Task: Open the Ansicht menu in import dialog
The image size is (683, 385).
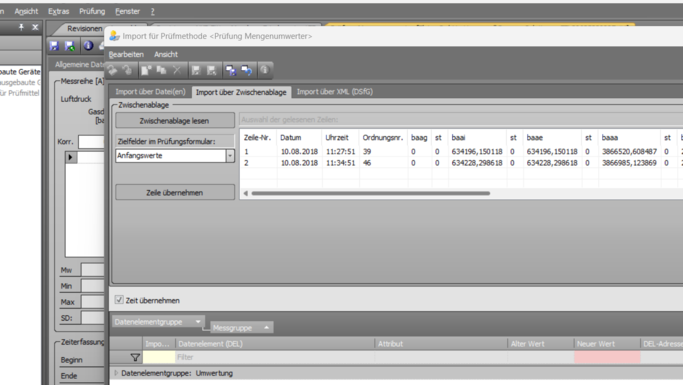Action: pyautogui.click(x=166, y=54)
